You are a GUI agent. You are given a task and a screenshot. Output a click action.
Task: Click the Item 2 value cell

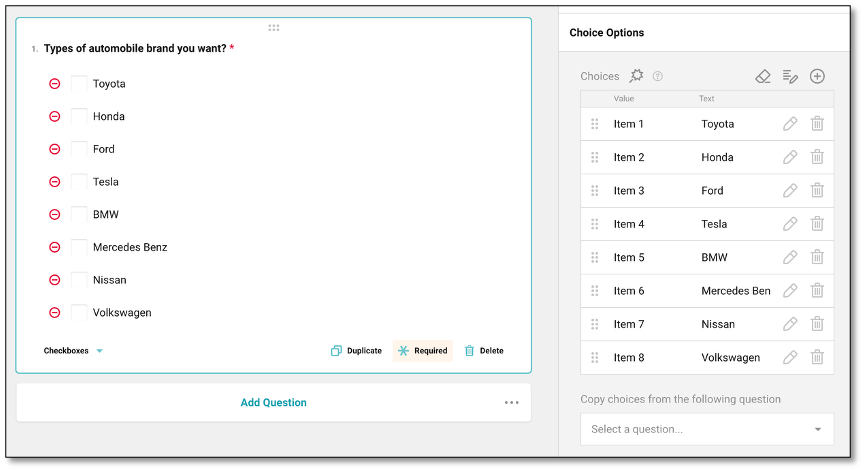629,157
